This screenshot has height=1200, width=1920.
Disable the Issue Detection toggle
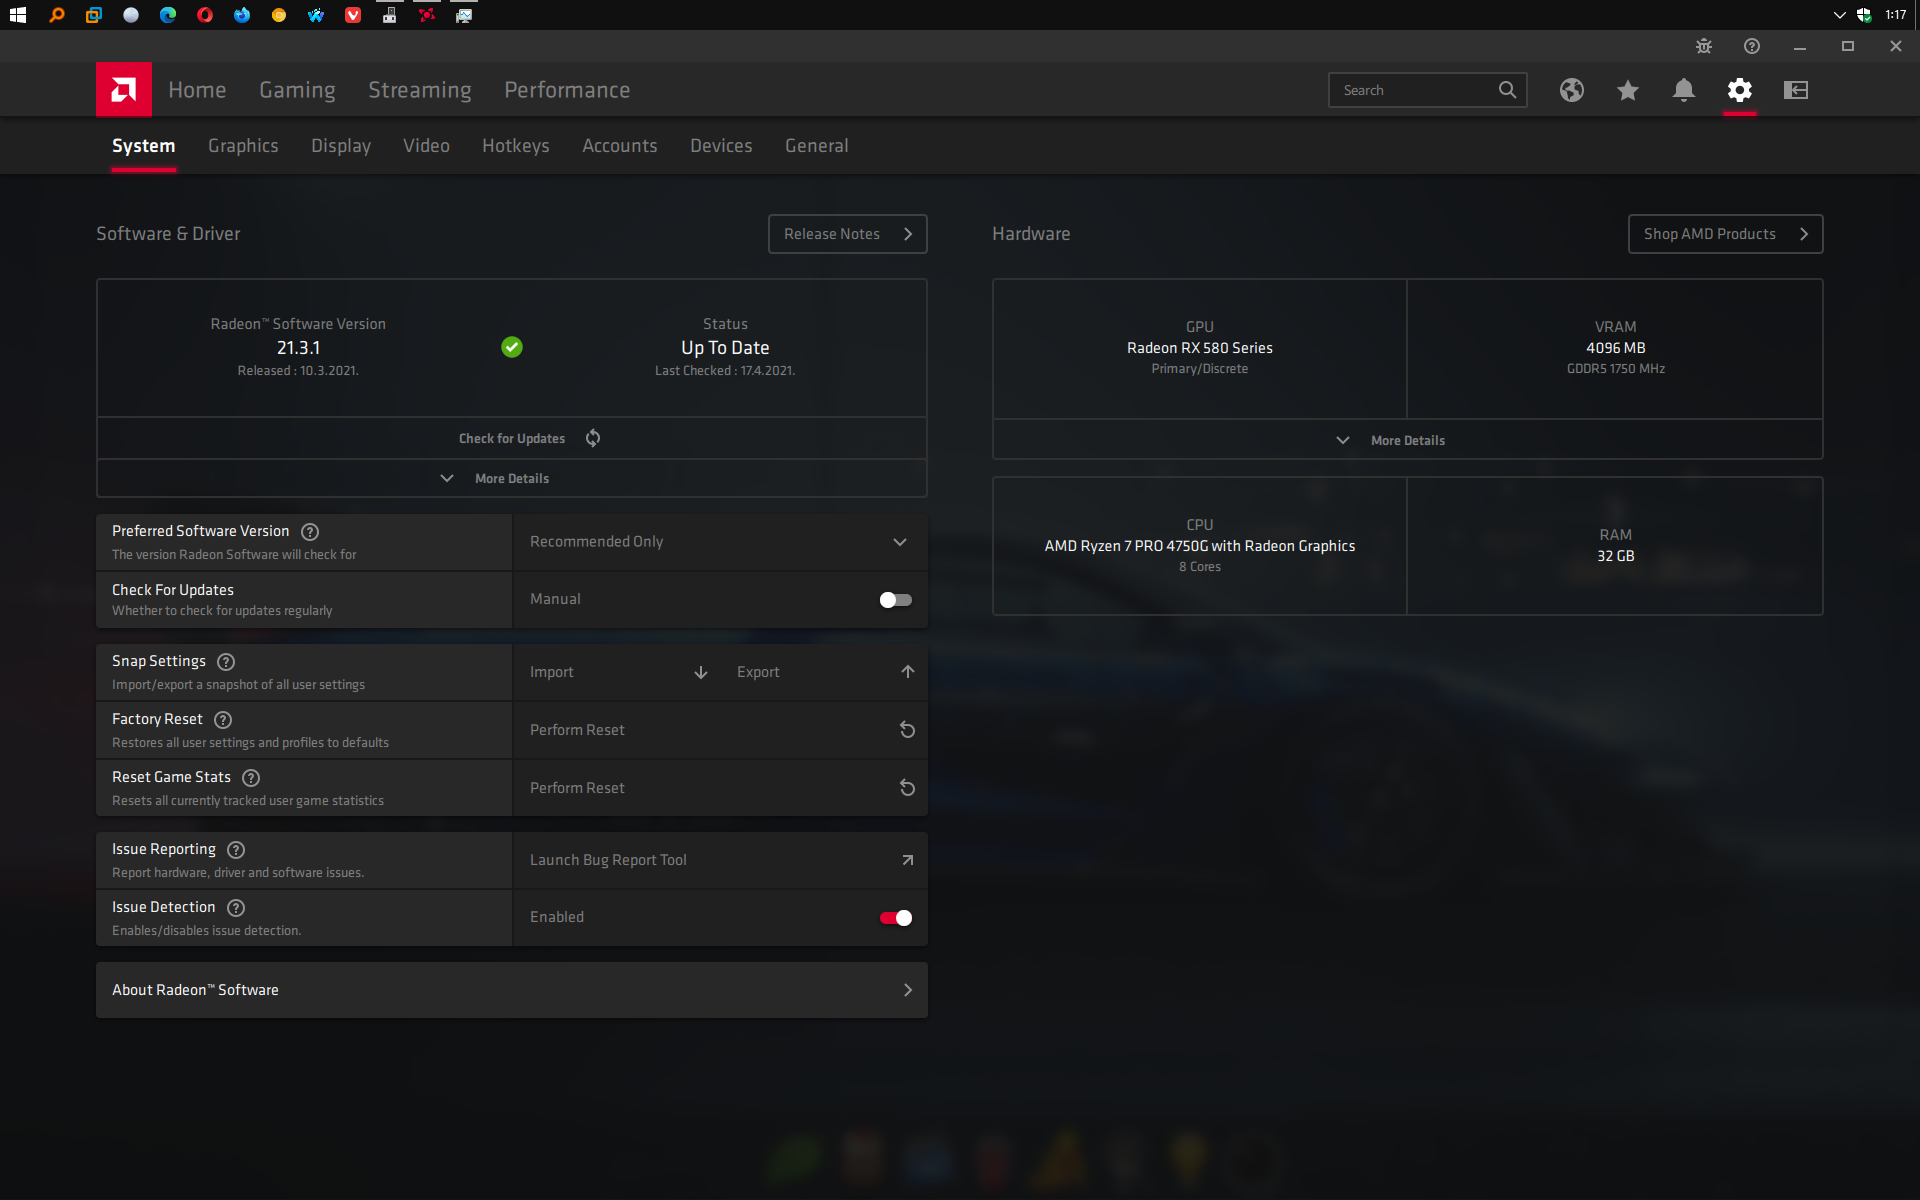click(895, 918)
